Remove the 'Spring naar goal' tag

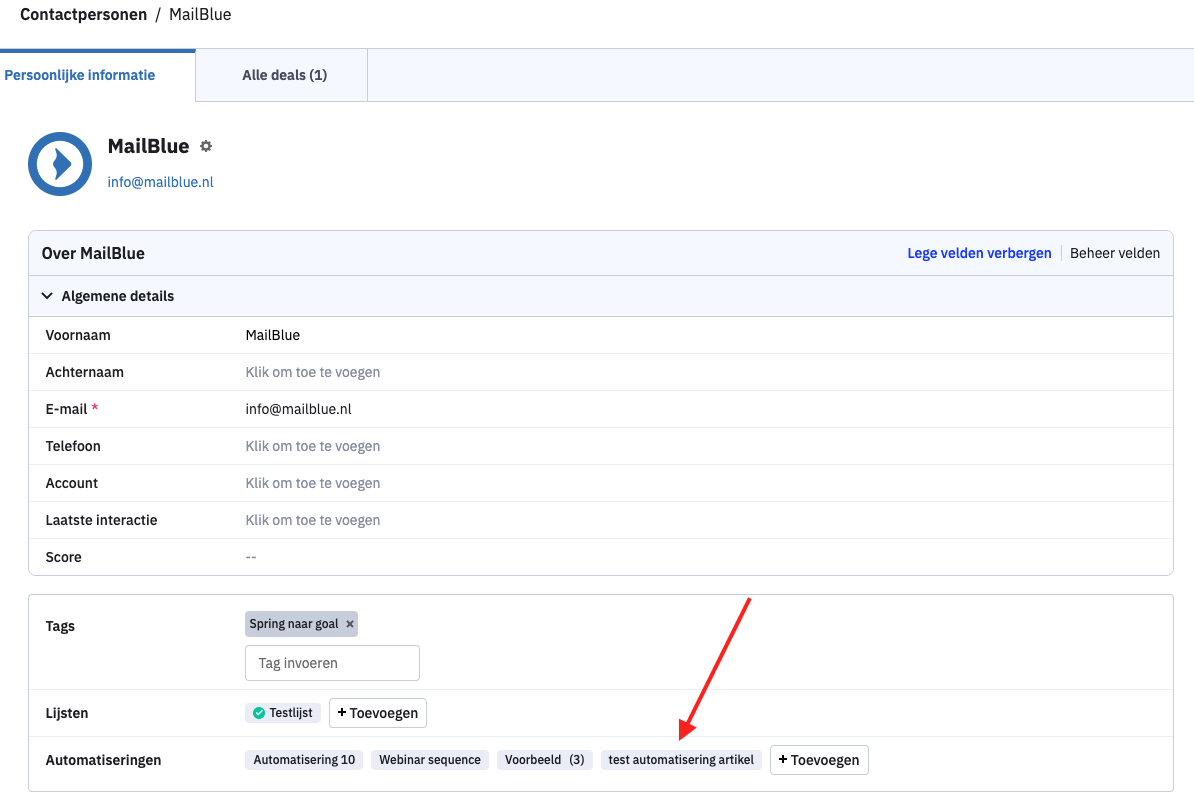coord(350,624)
